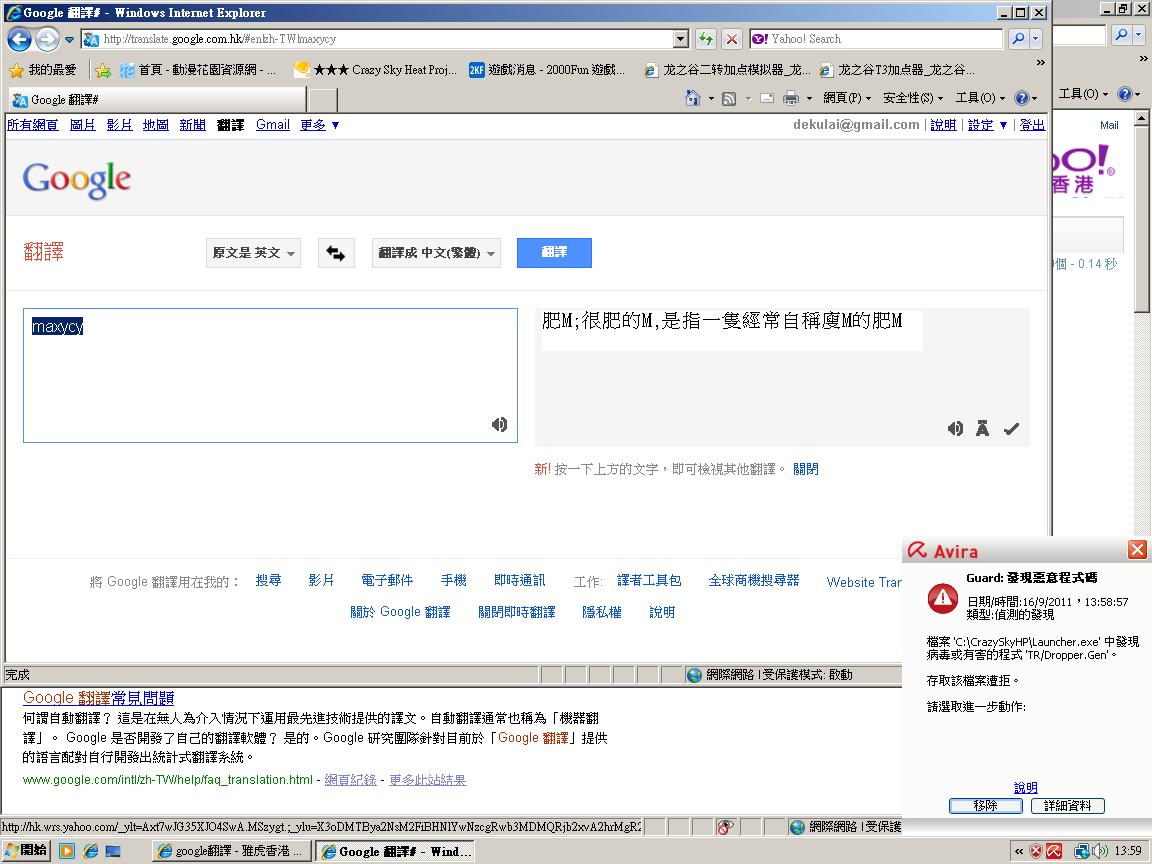Open the address bar history dropdown
1152x864 pixels.
tap(681, 39)
